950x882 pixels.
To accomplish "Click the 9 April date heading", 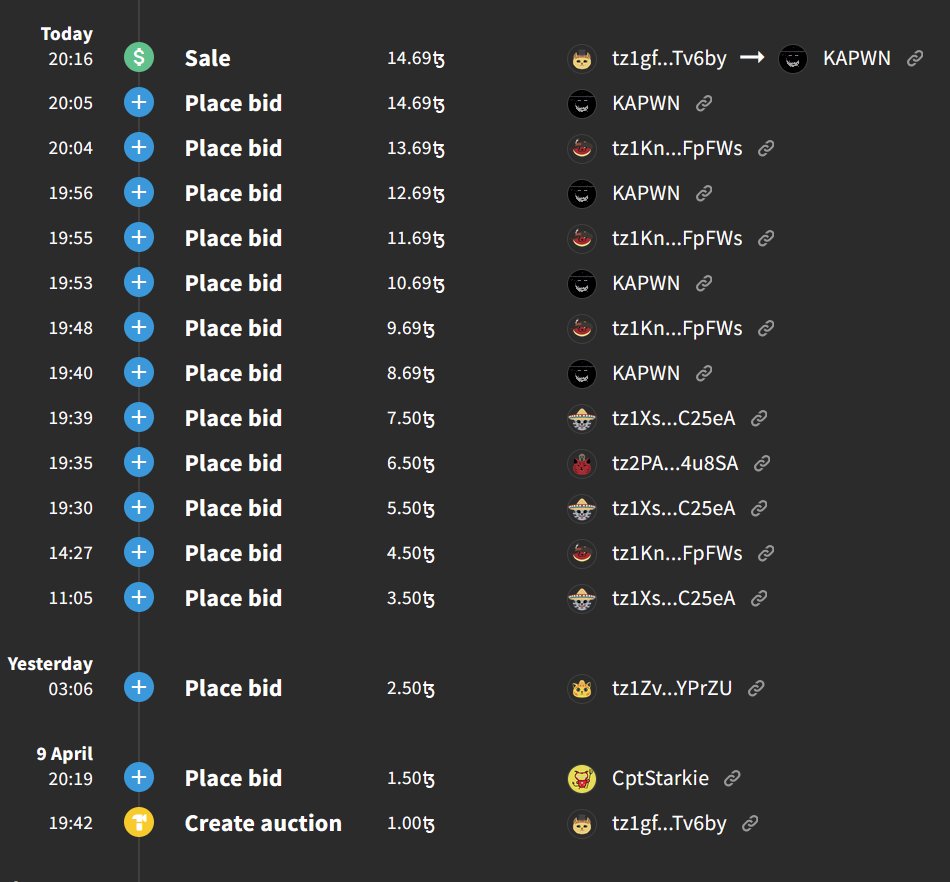I will 65,754.
